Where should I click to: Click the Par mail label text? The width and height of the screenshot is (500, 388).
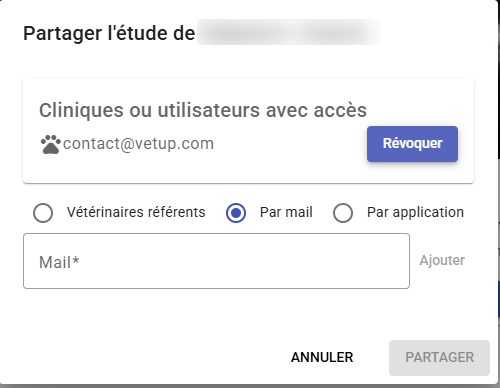[x=286, y=212]
